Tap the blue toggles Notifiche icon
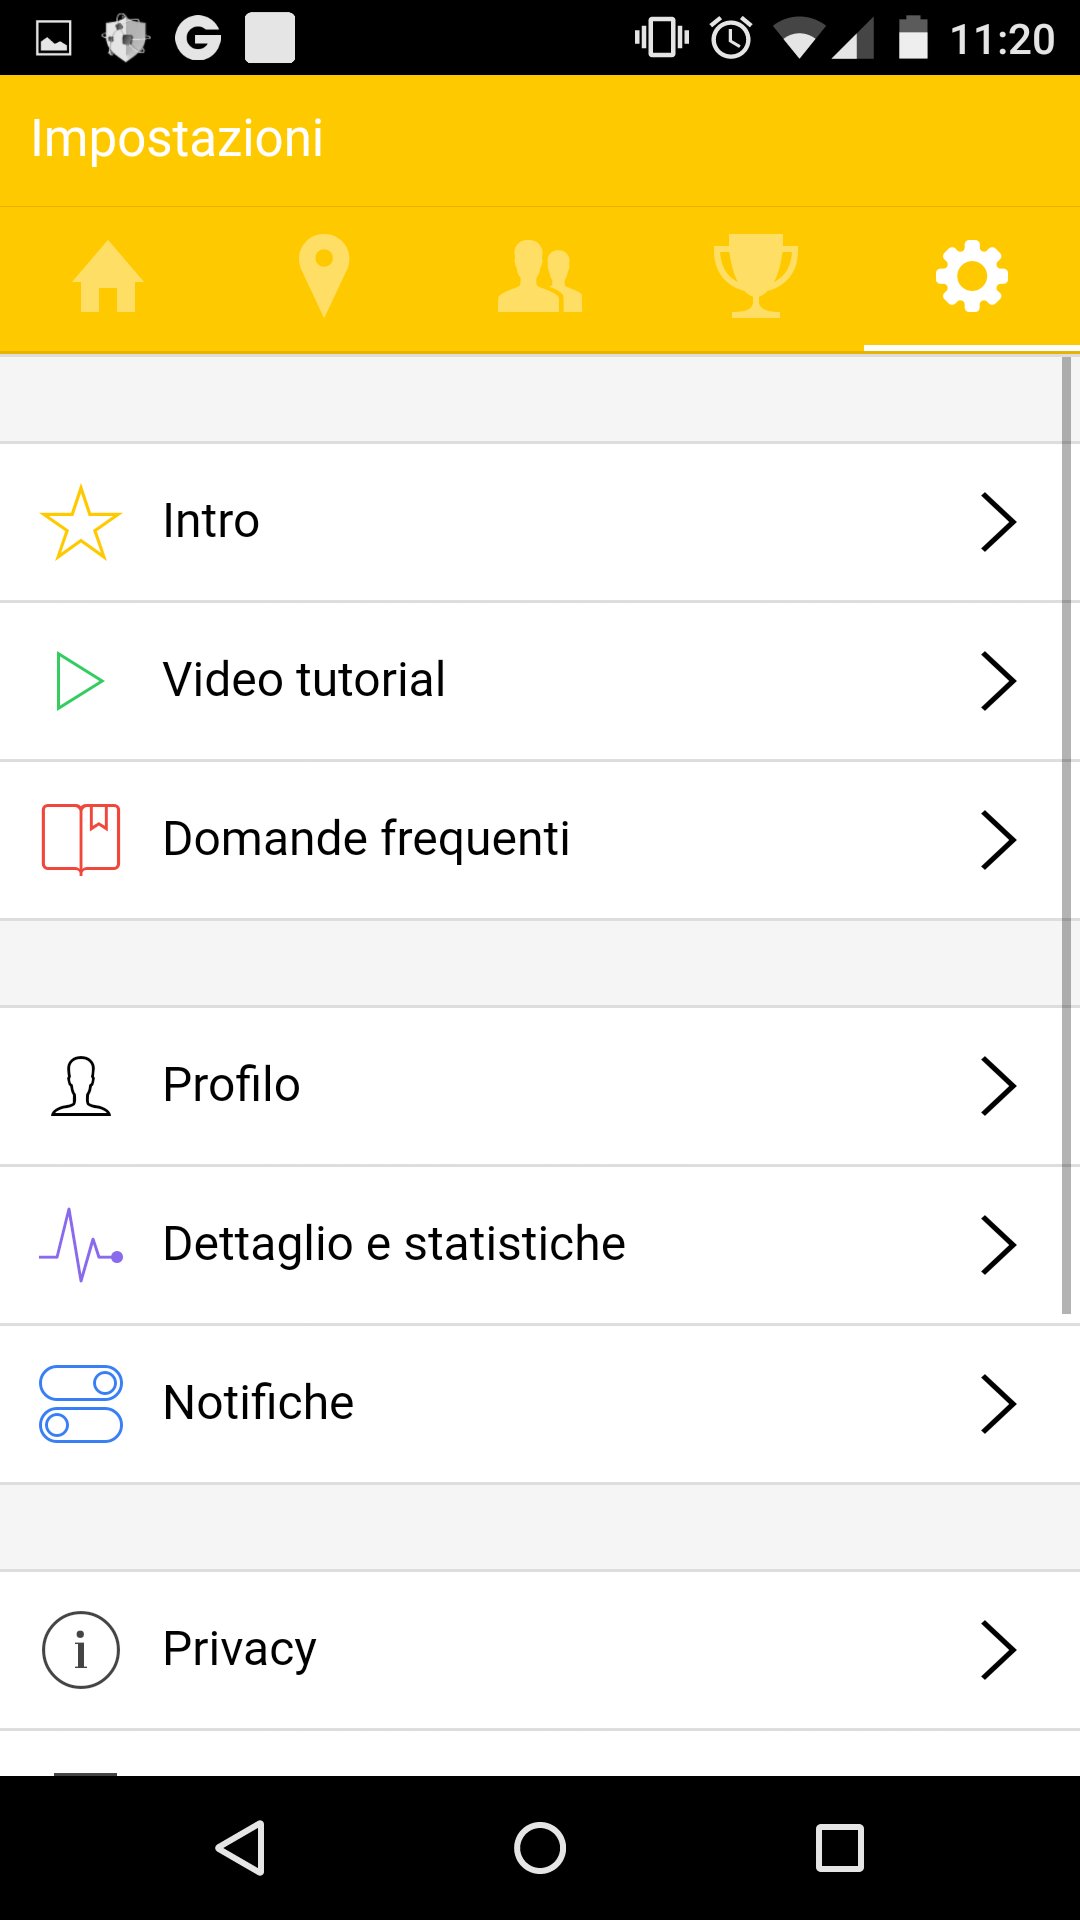 (x=81, y=1404)
